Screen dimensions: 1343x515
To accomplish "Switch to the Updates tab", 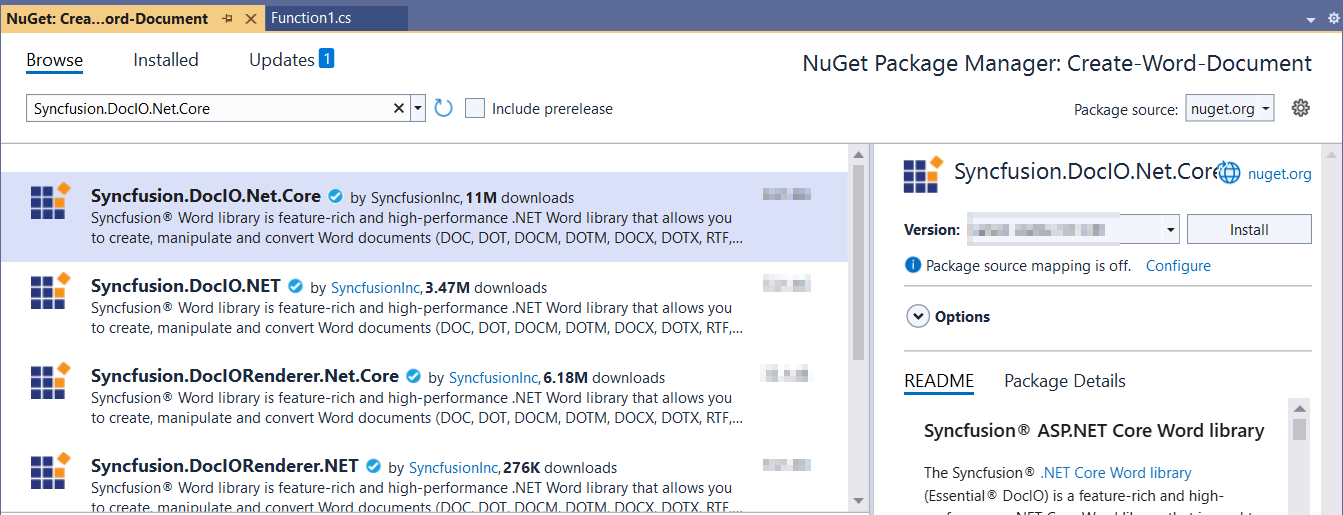I will click(282, 60).
